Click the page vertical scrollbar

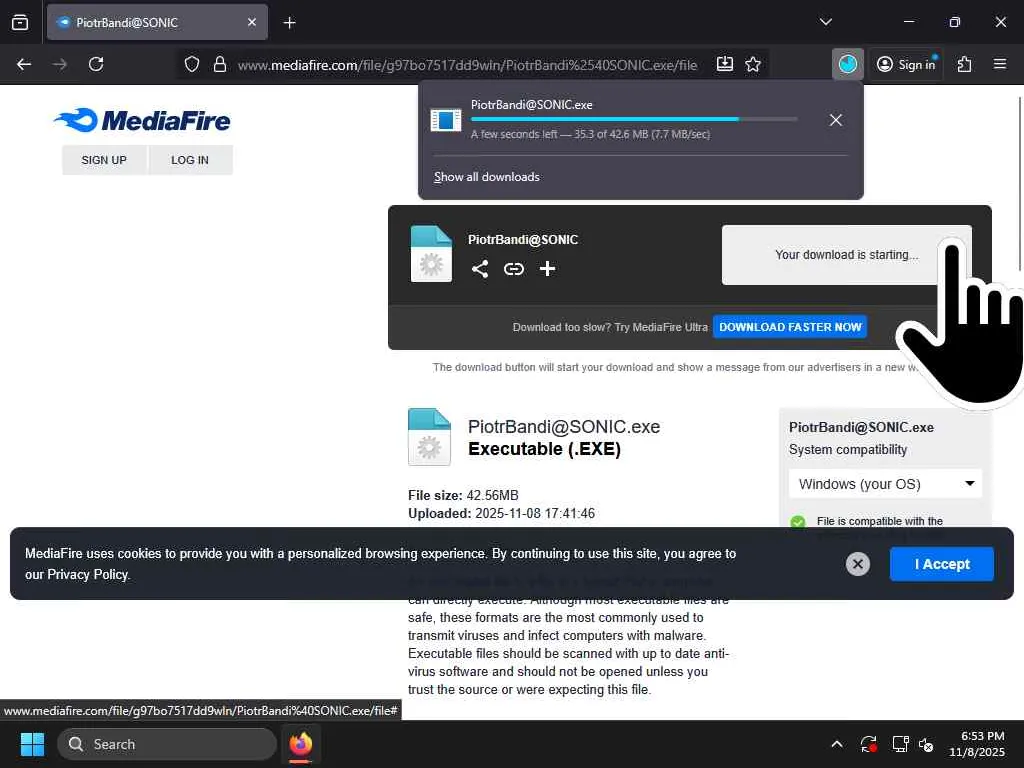coord(1019,183)
